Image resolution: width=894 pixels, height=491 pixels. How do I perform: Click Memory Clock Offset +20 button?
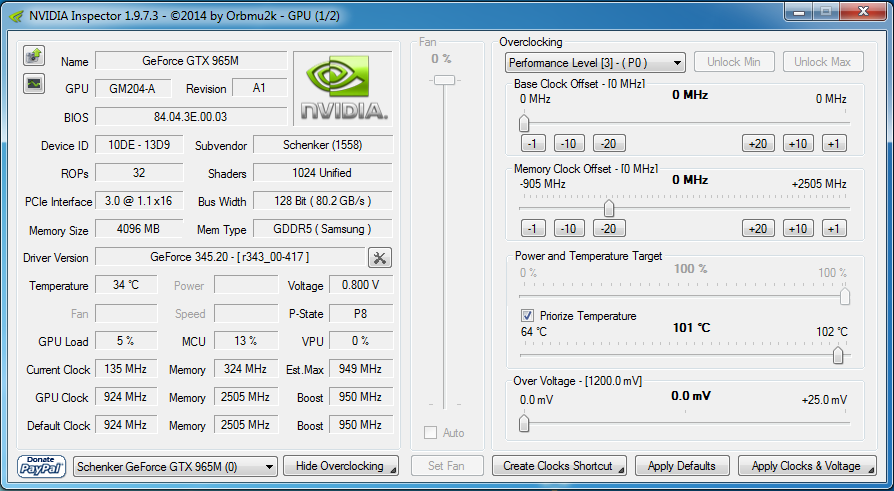point(758,228)
